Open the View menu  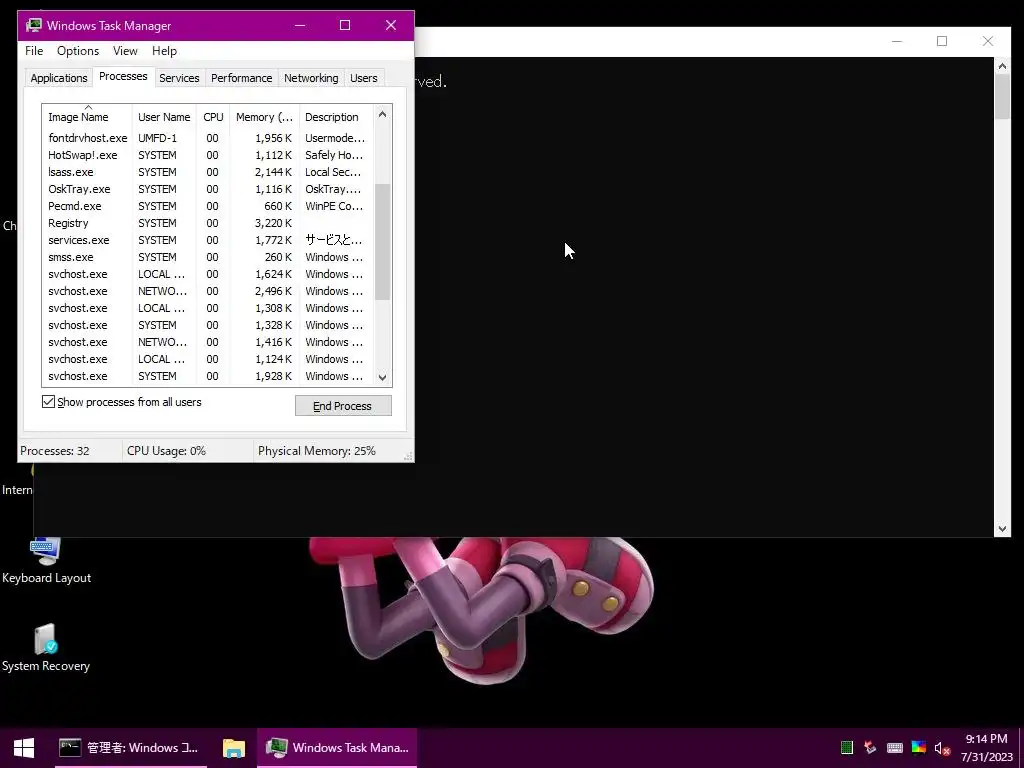coord(125,51)
